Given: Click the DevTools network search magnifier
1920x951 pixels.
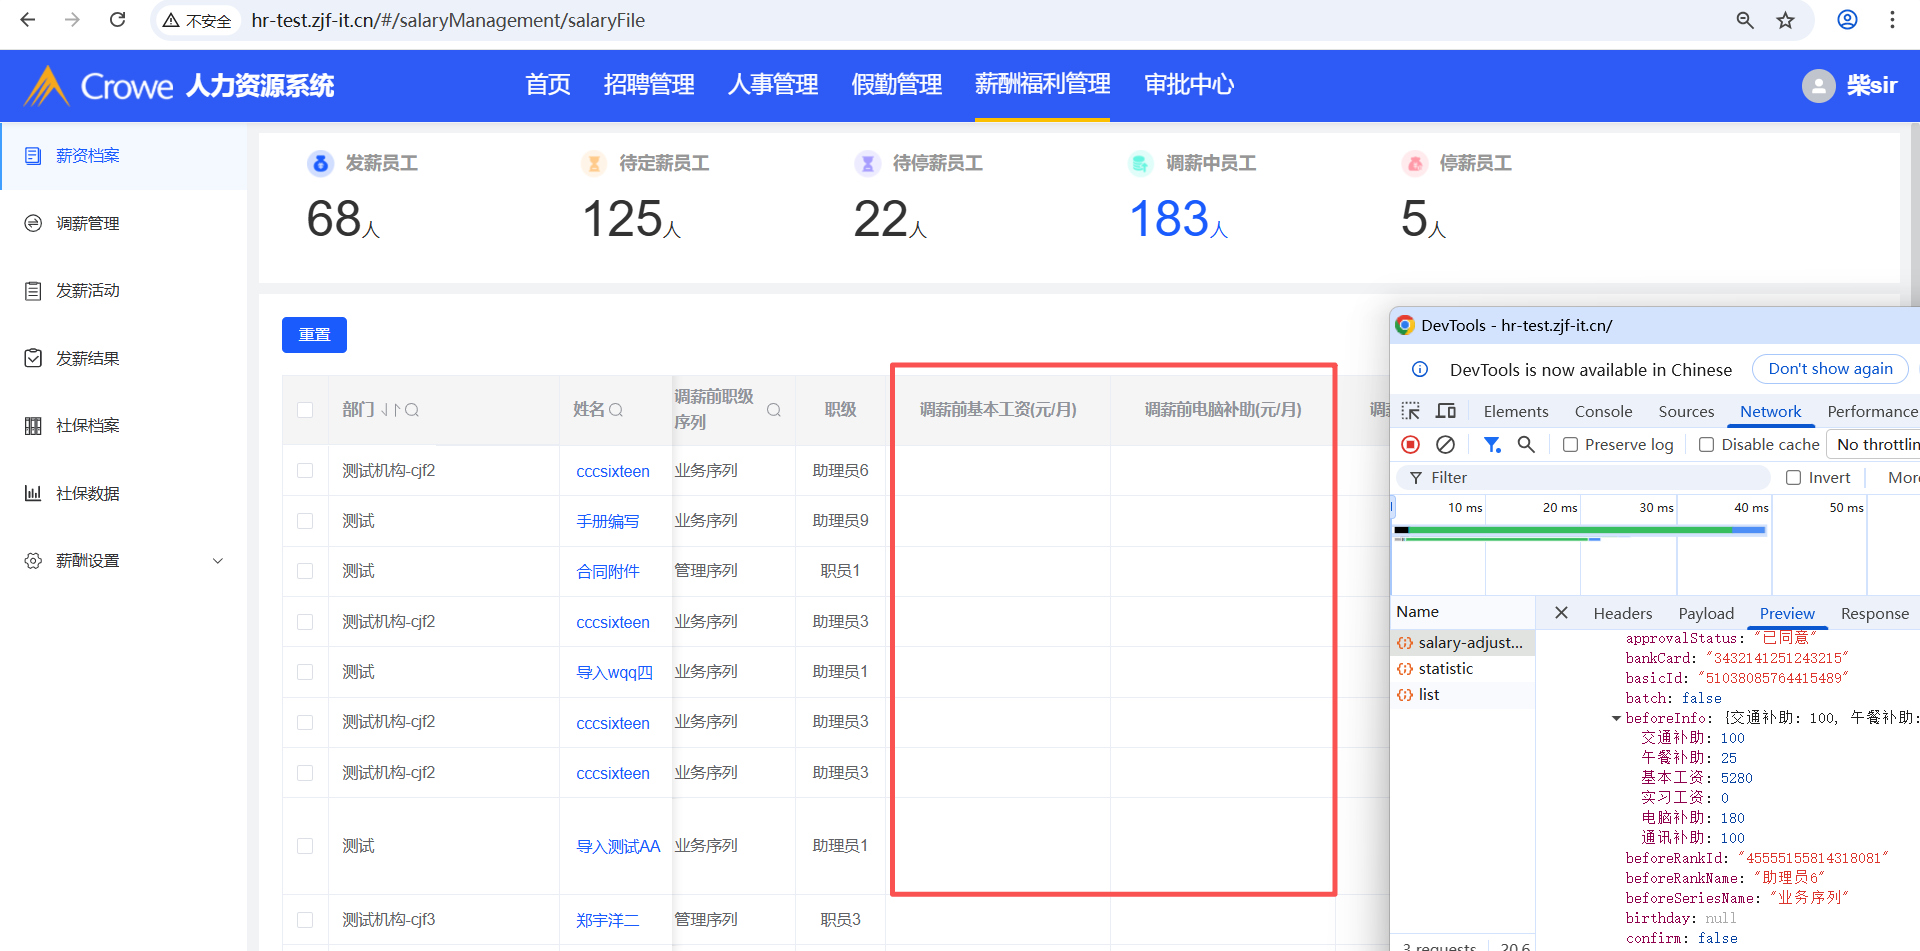Looking at the screenshot, I should pos(1526,444).
